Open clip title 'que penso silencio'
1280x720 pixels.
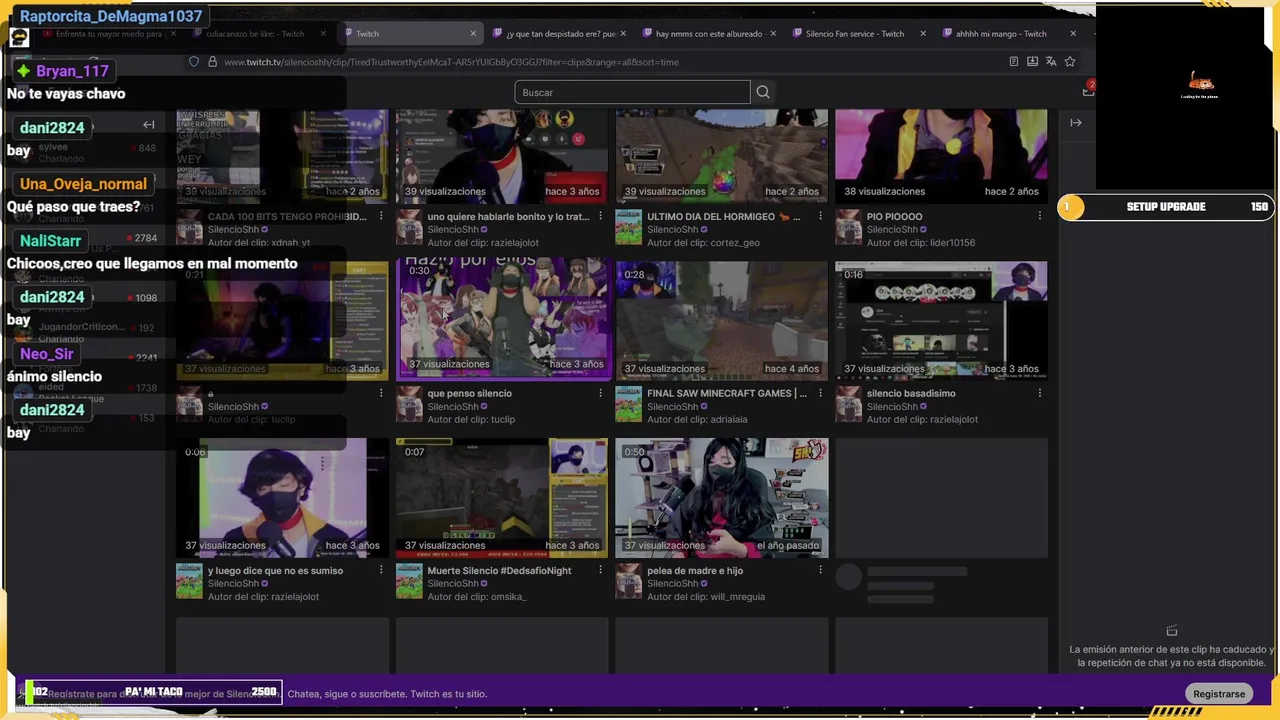point(469,393)
